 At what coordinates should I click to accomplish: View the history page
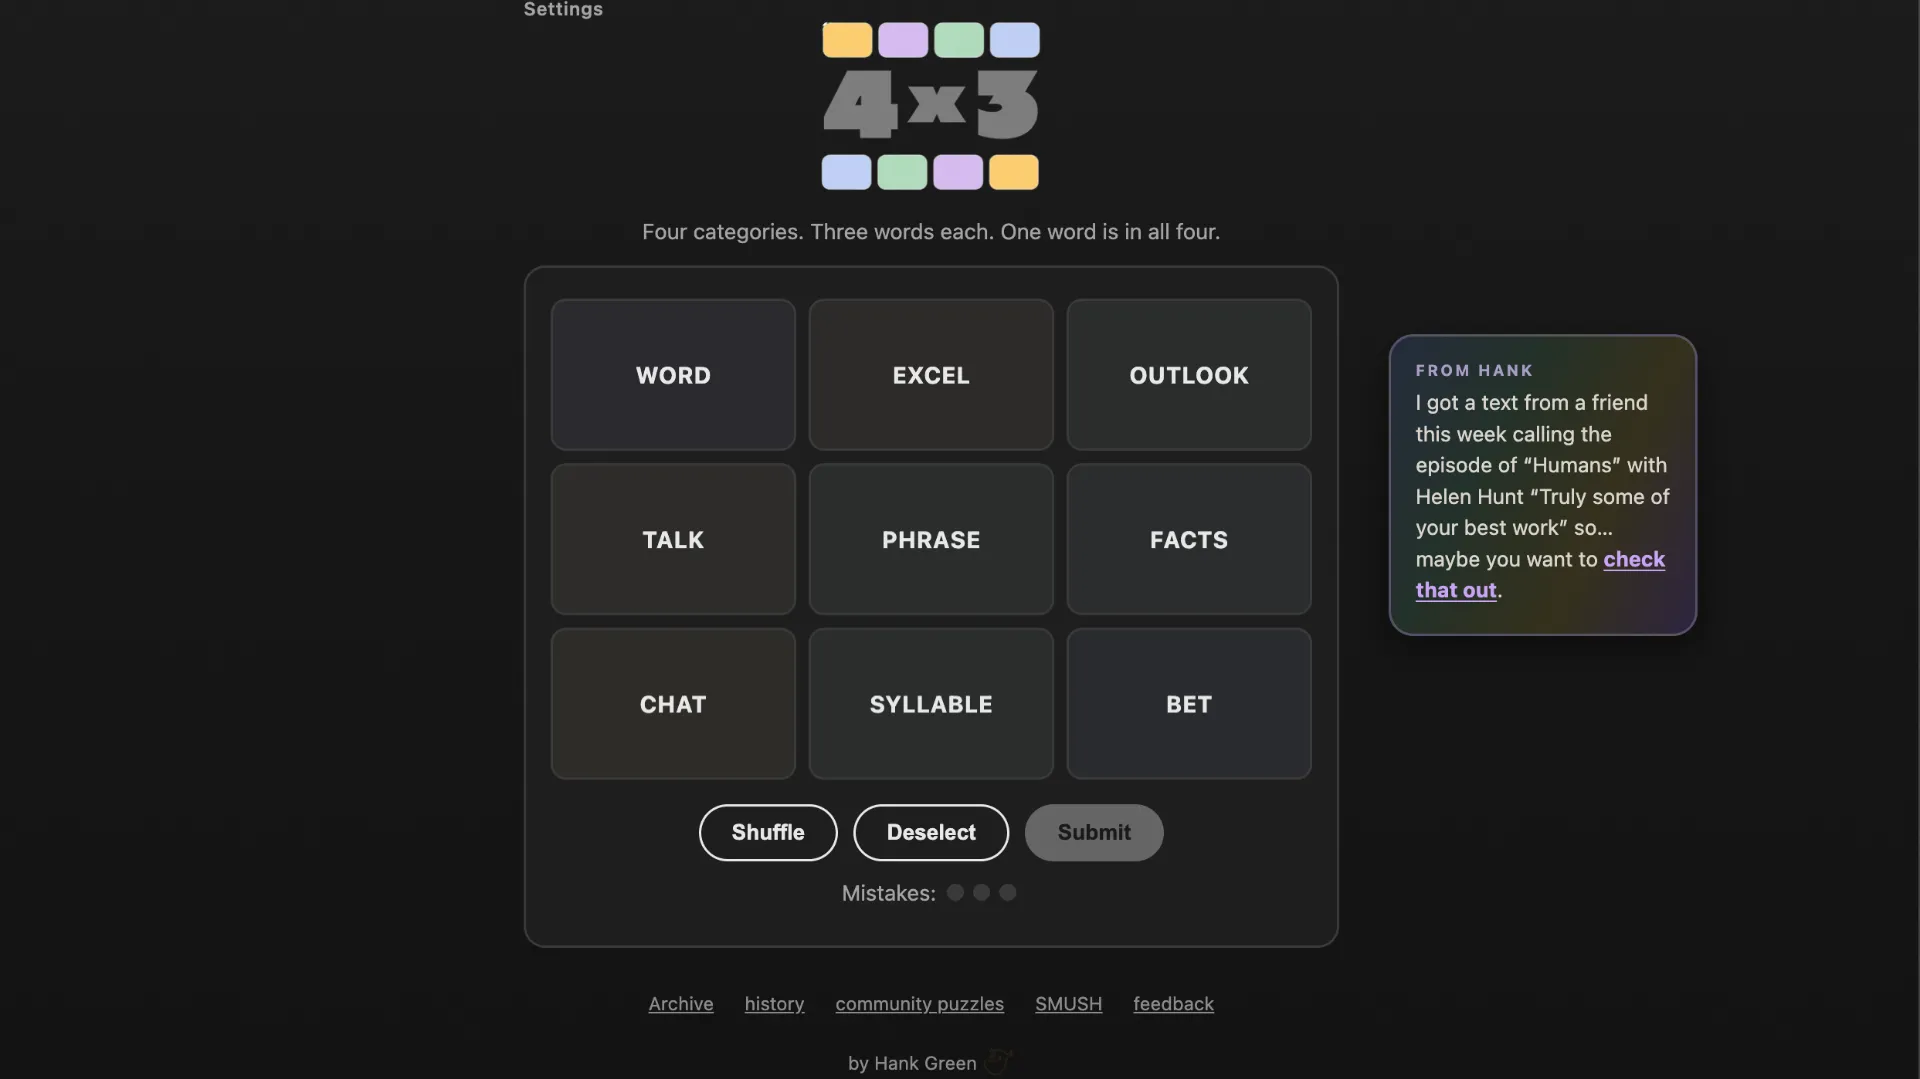click(774, 1003)
